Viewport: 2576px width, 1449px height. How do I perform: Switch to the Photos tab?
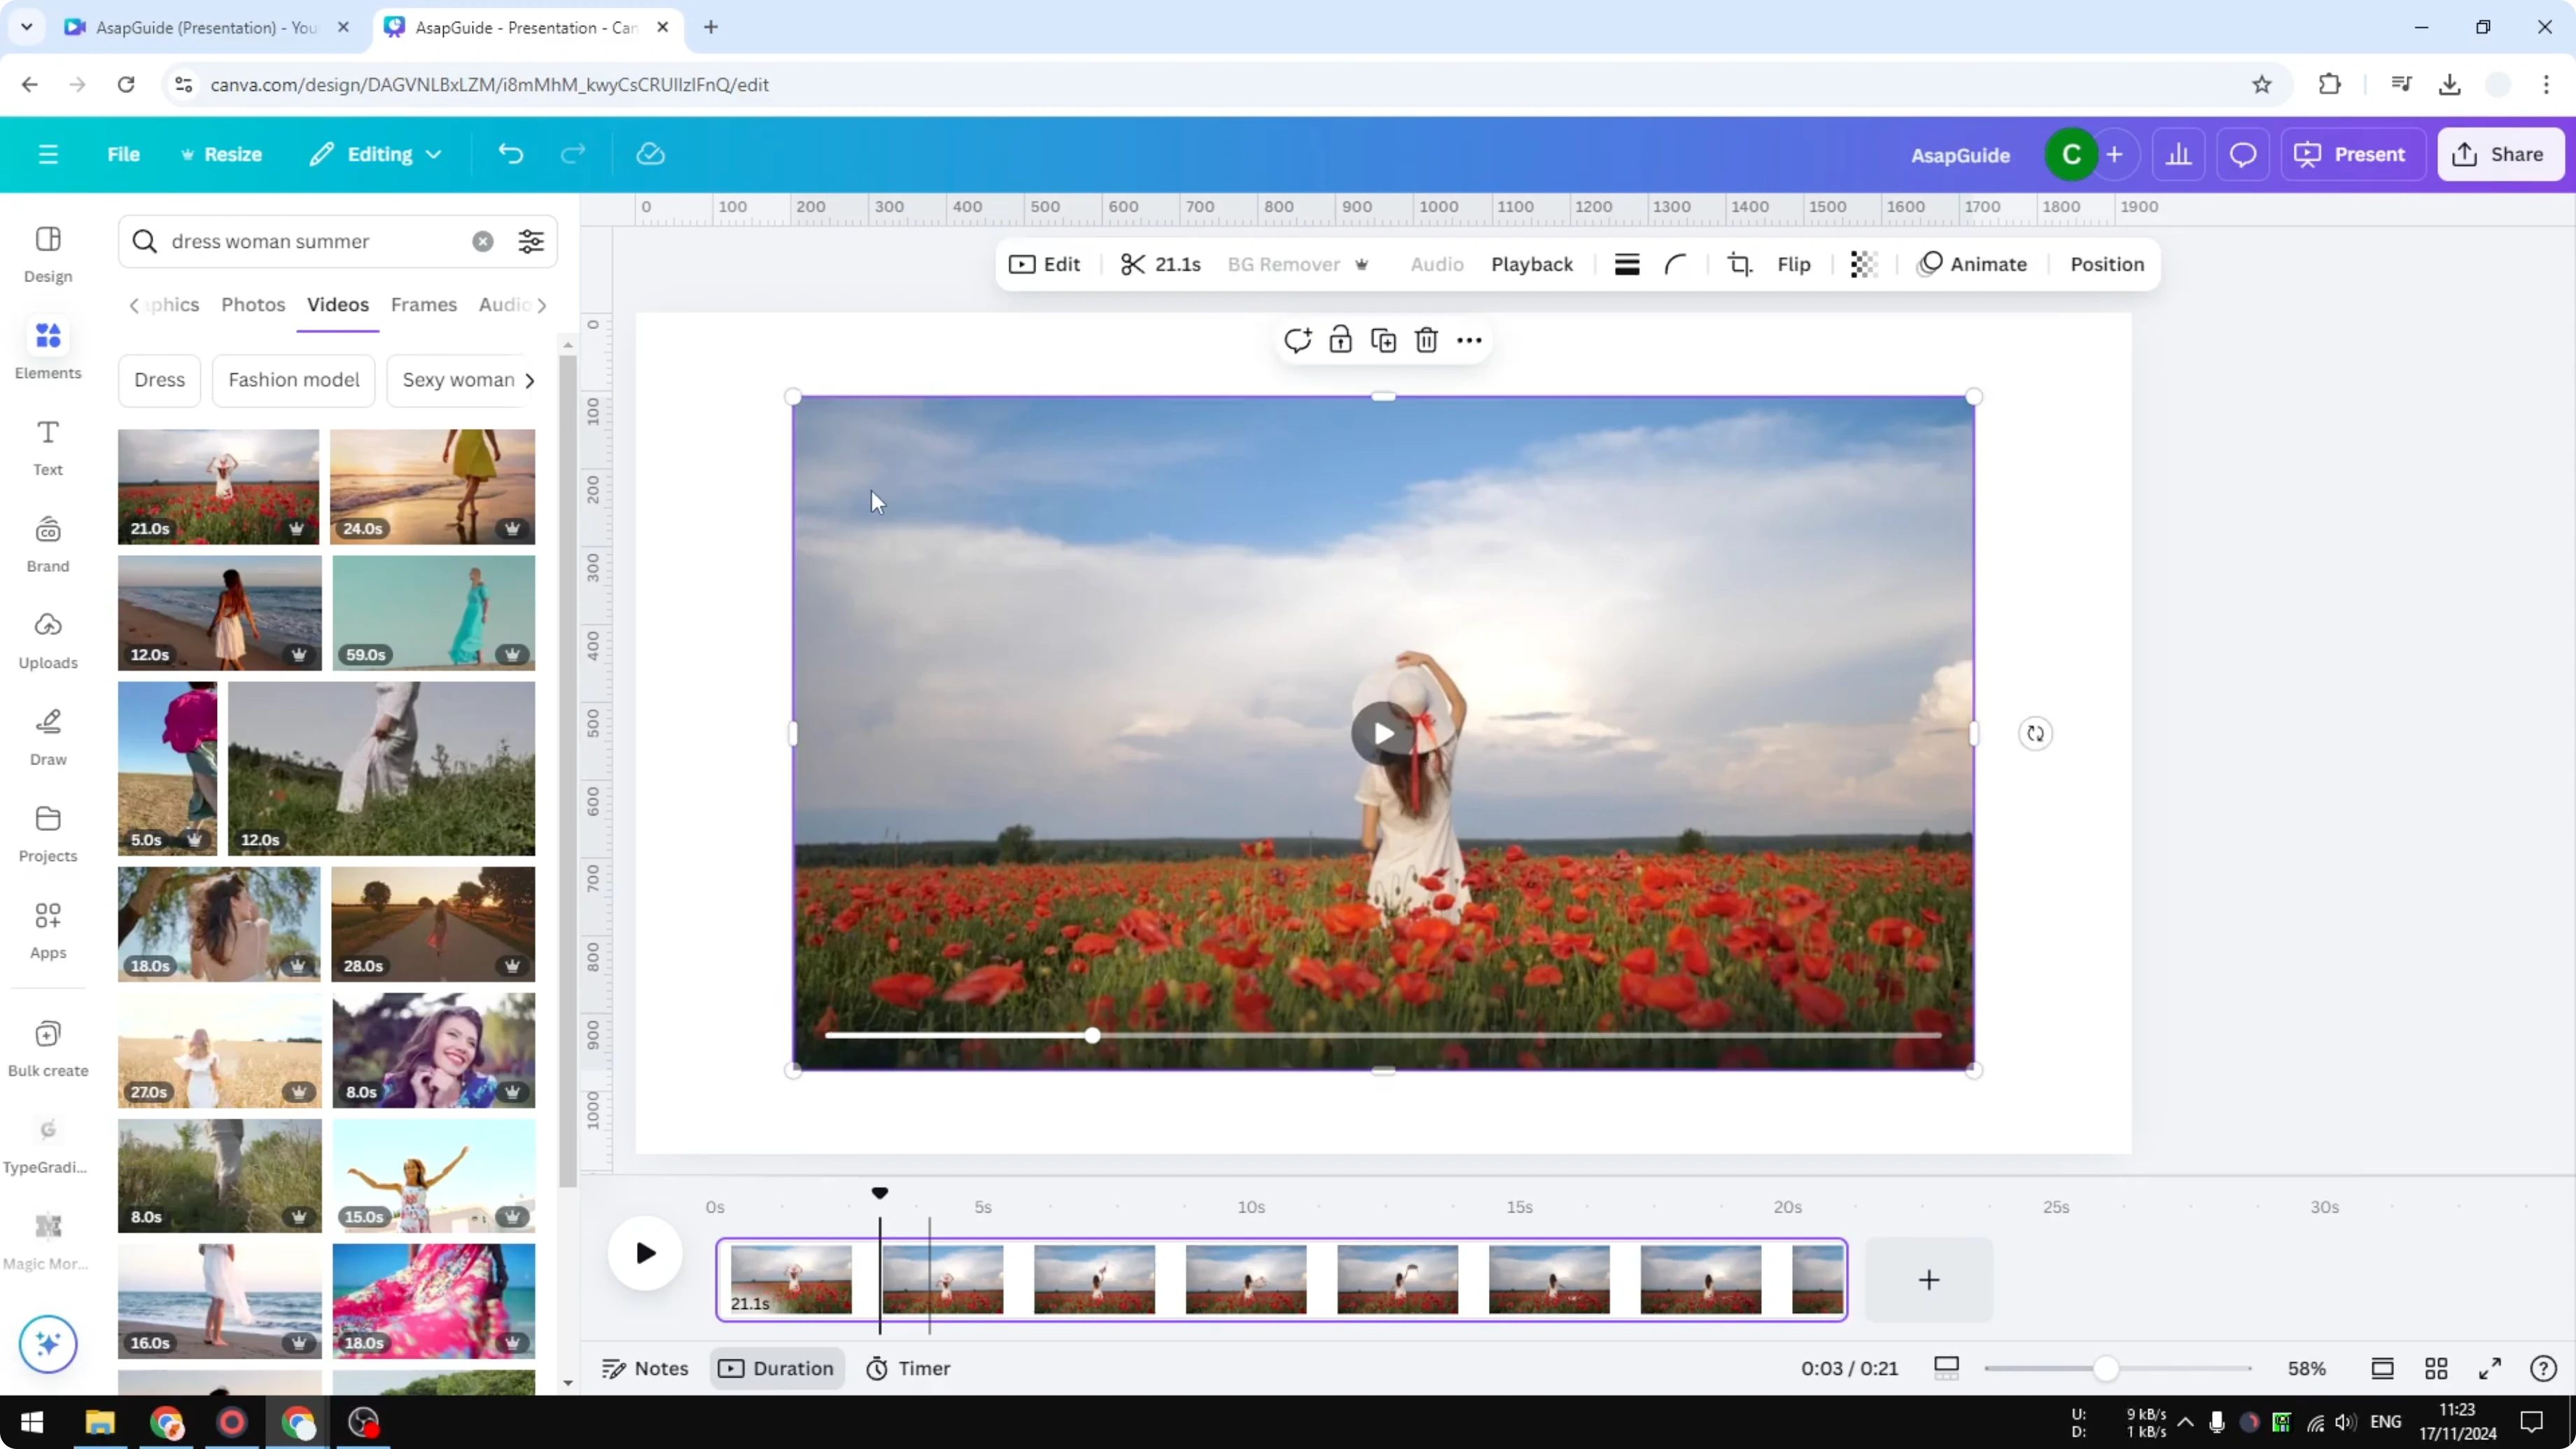point(253,305)
